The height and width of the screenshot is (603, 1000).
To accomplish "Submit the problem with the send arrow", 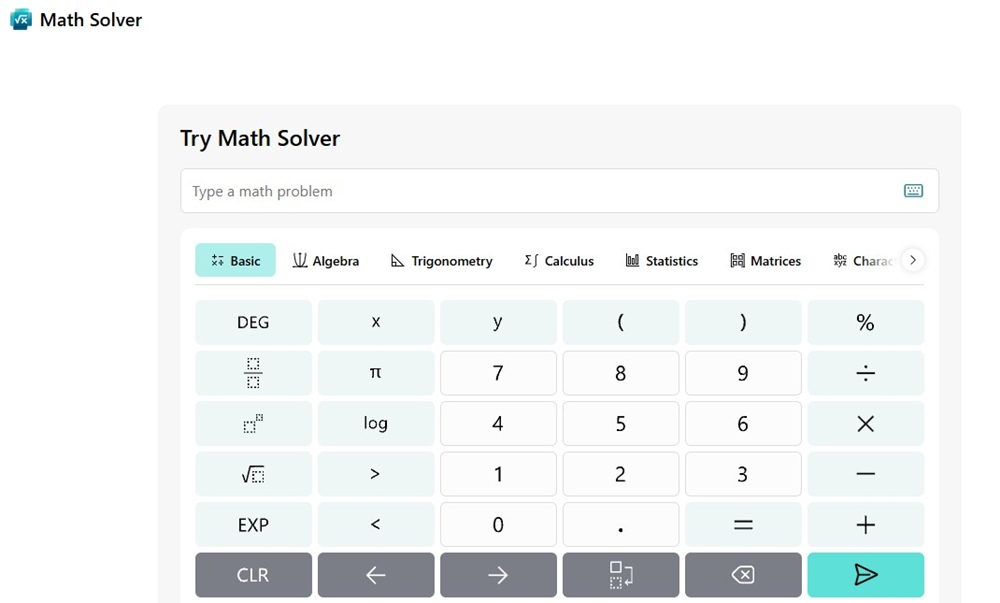I will click(865, 574).
